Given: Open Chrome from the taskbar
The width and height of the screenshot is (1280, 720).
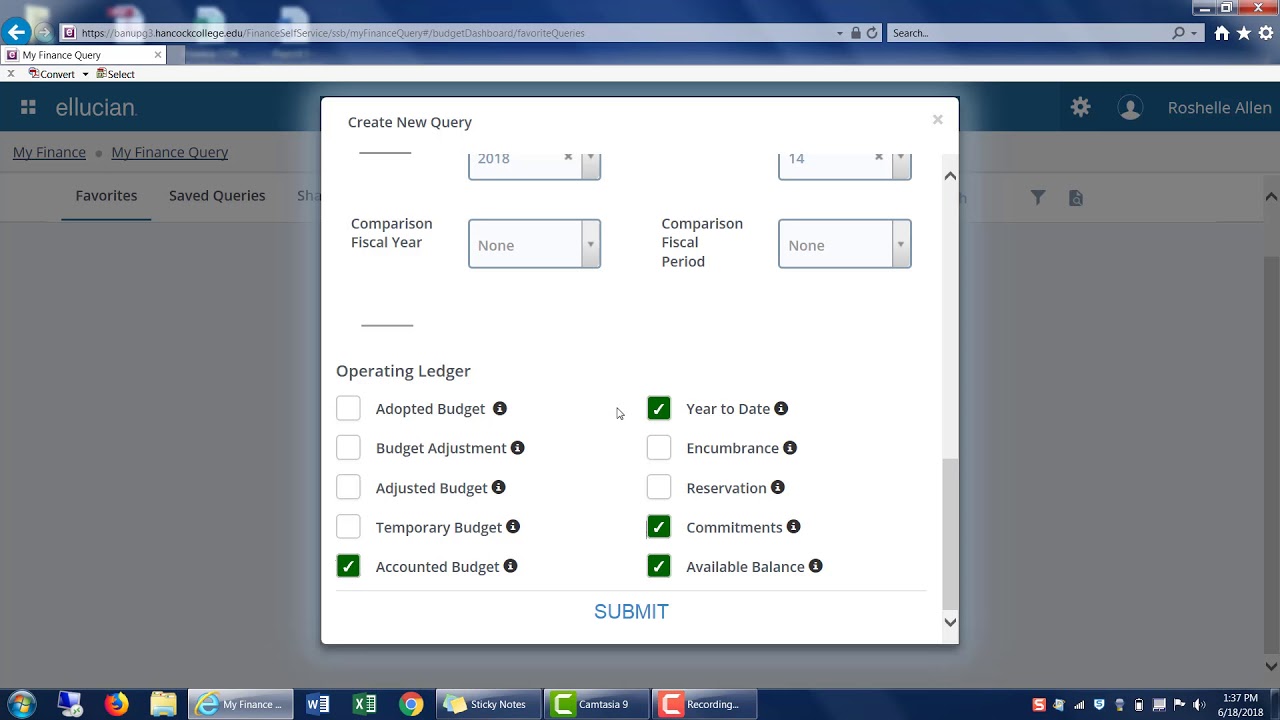Looking at the screenshot, I should click(x=410, y=704).
